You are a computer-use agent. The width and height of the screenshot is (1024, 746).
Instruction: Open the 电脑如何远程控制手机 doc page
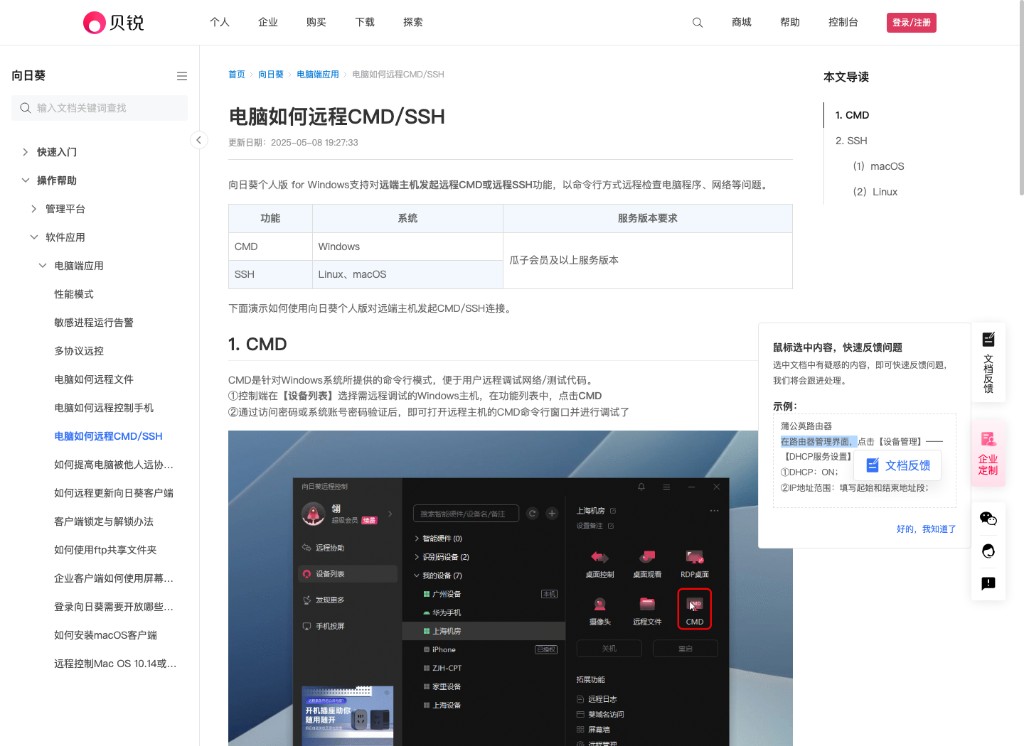coord(104,408)
